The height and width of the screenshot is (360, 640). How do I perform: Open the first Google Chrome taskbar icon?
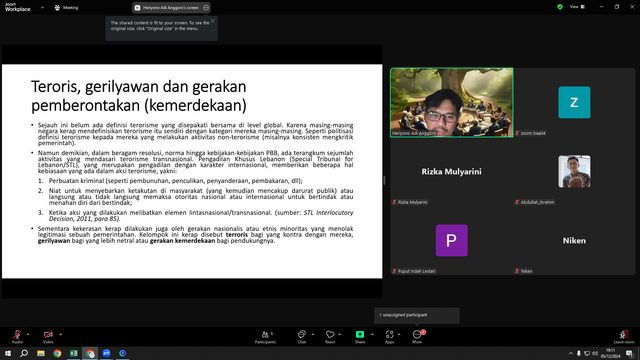(57, 353)
